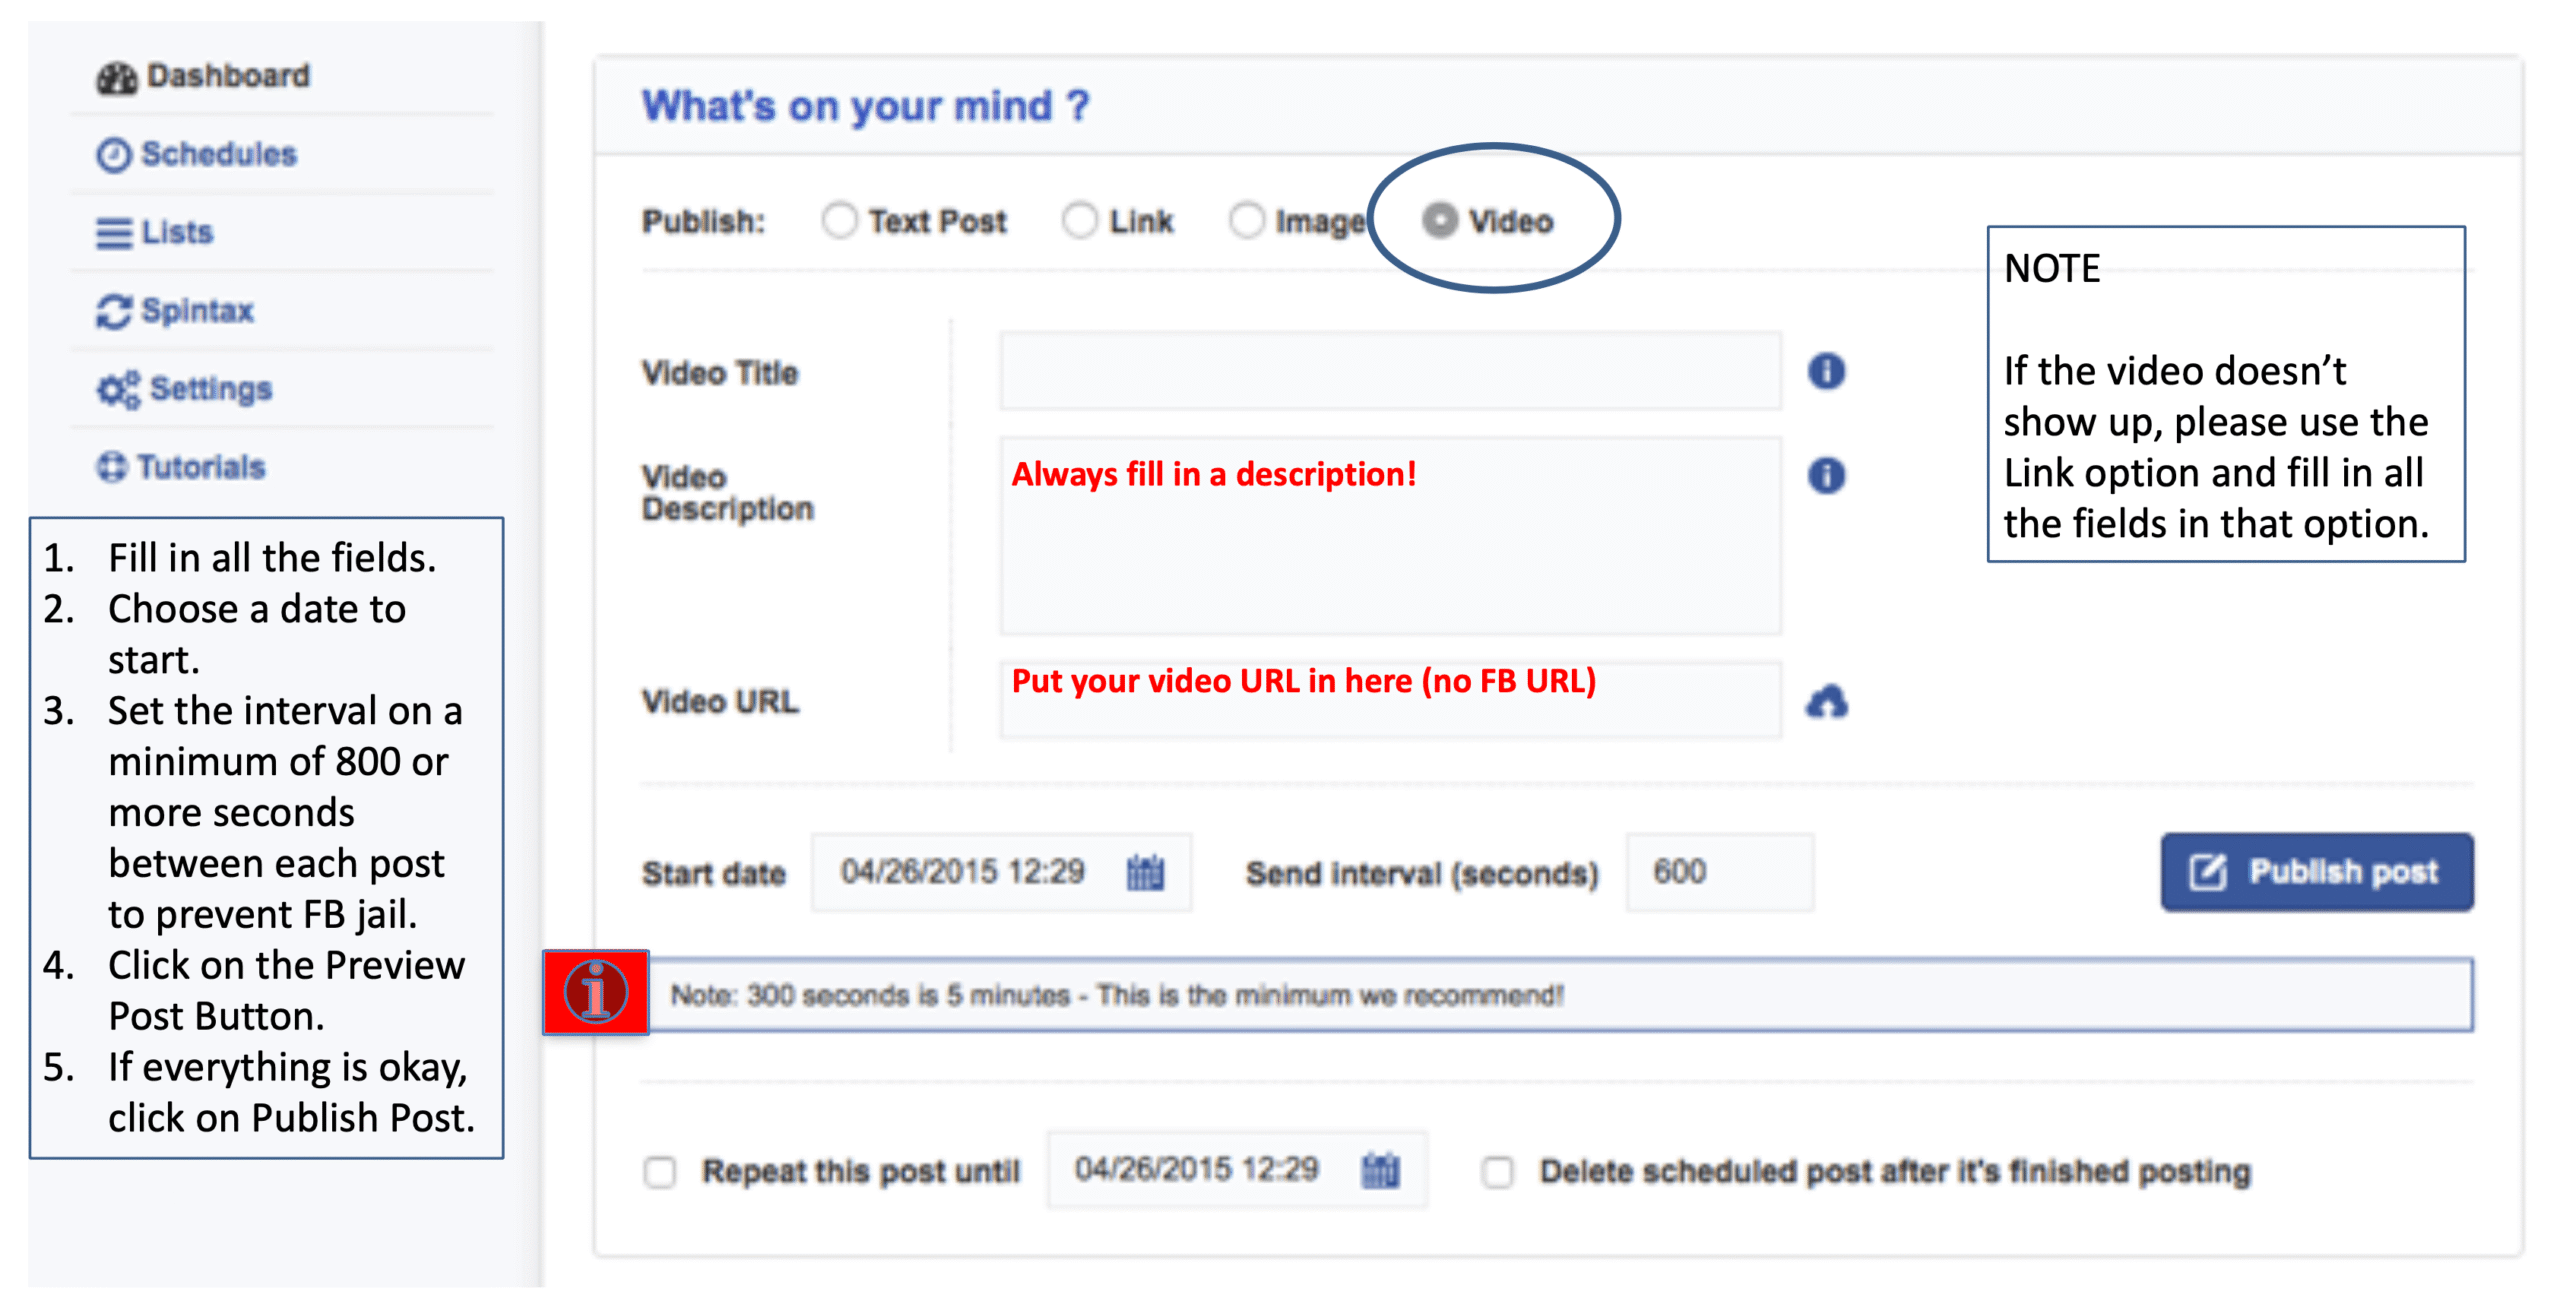Open the Repeat until calendar icon

point(1379,1169)
